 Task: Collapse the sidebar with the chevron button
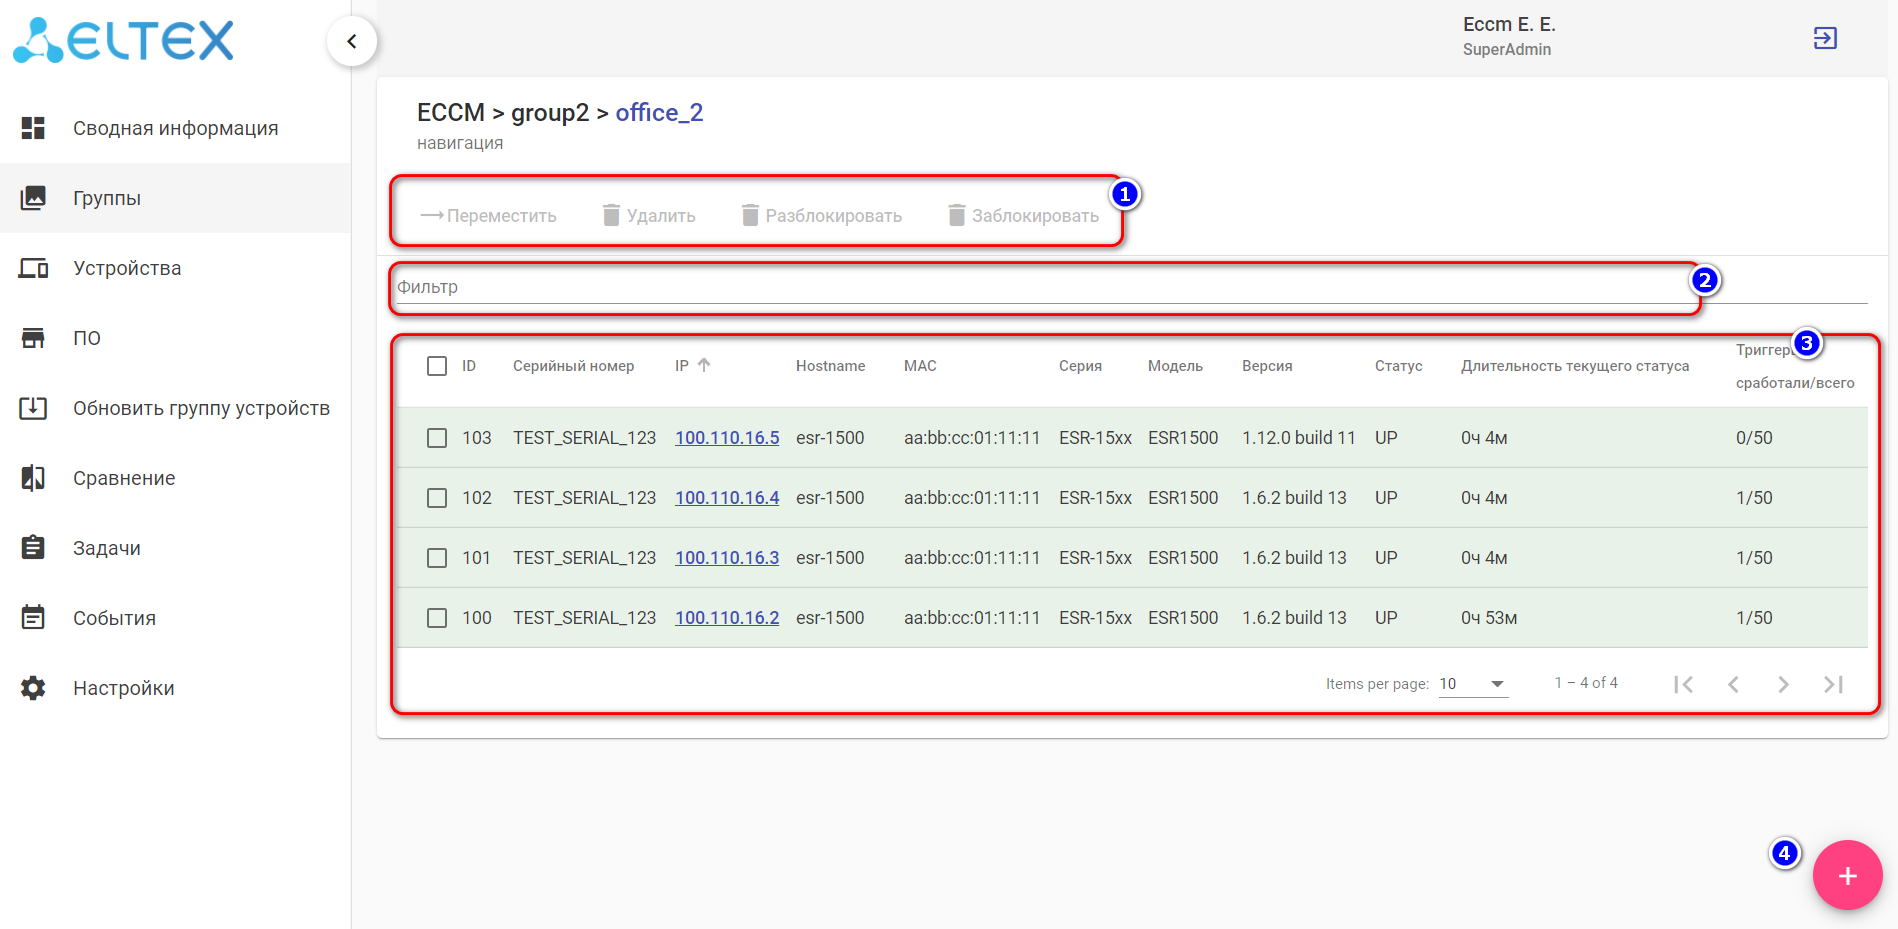(x=352, y=41)
